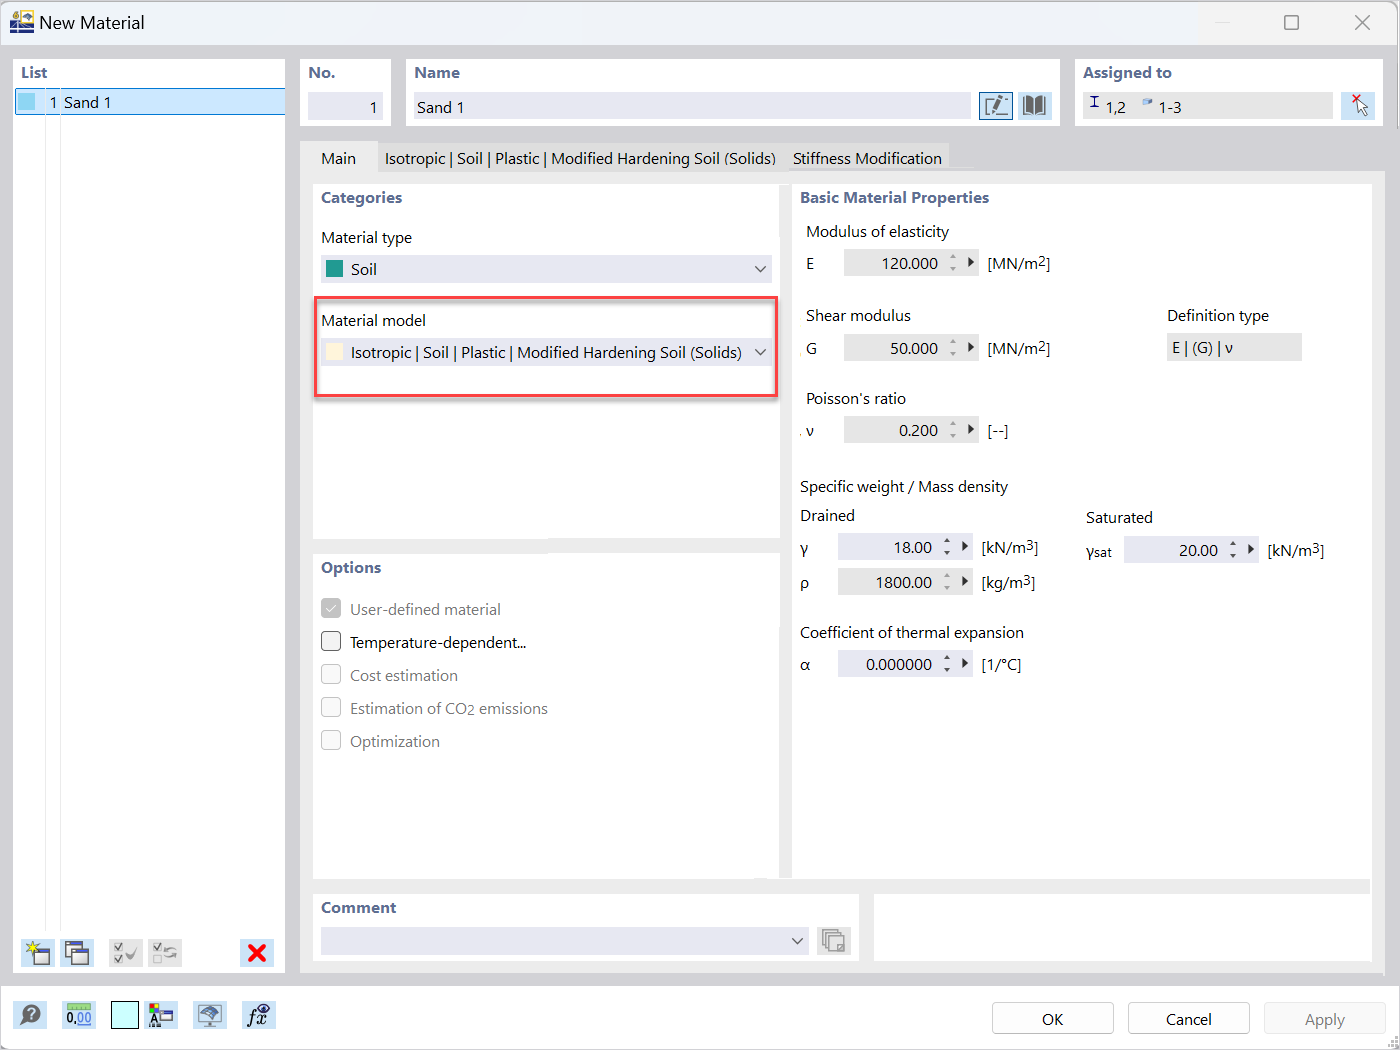The image size is (1400, 1050).
Task: Toggle the Optimization checkbox
Action: (331, 741)
